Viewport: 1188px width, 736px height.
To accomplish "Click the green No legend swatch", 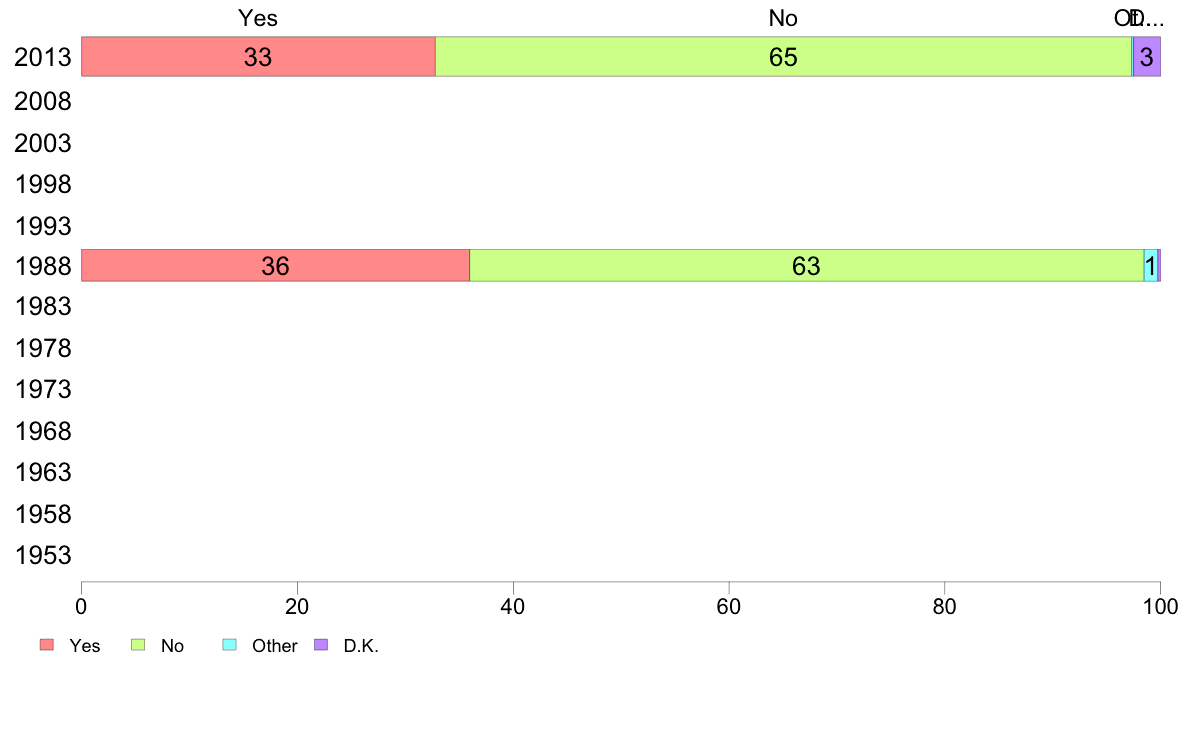I will point(138,644).
